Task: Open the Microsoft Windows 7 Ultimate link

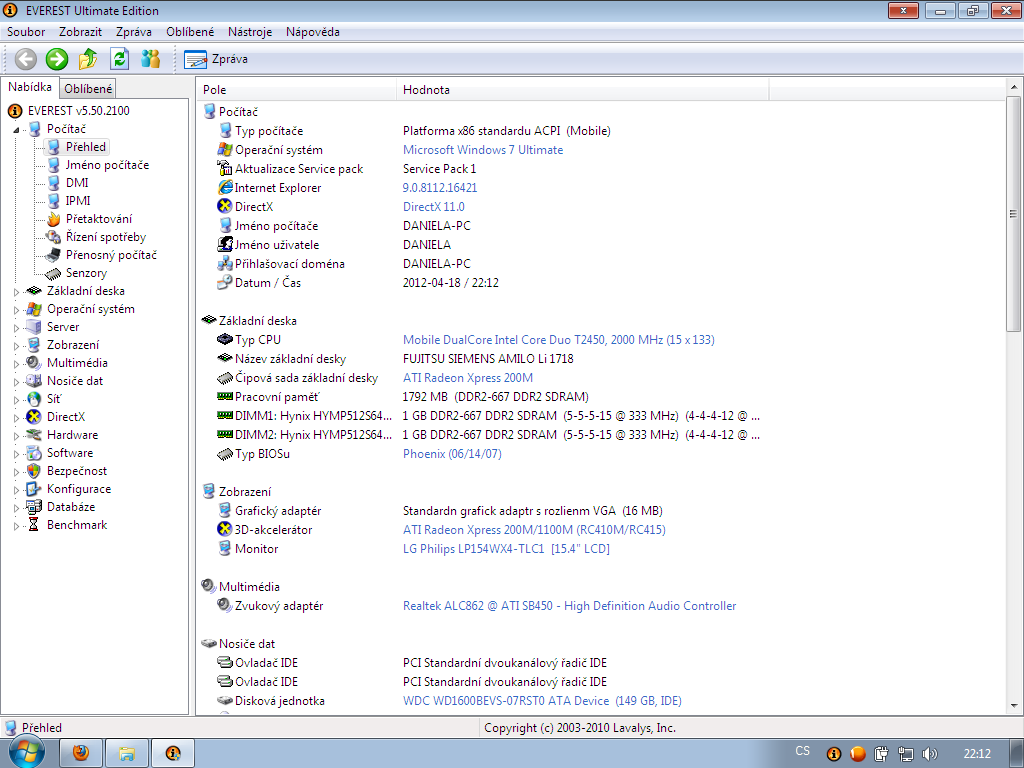Action: (483, 150)
